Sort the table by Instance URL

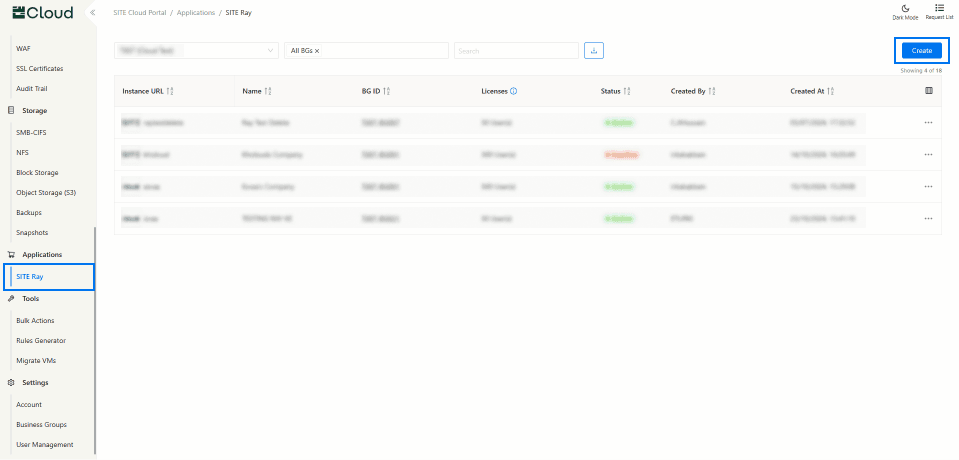170,91
